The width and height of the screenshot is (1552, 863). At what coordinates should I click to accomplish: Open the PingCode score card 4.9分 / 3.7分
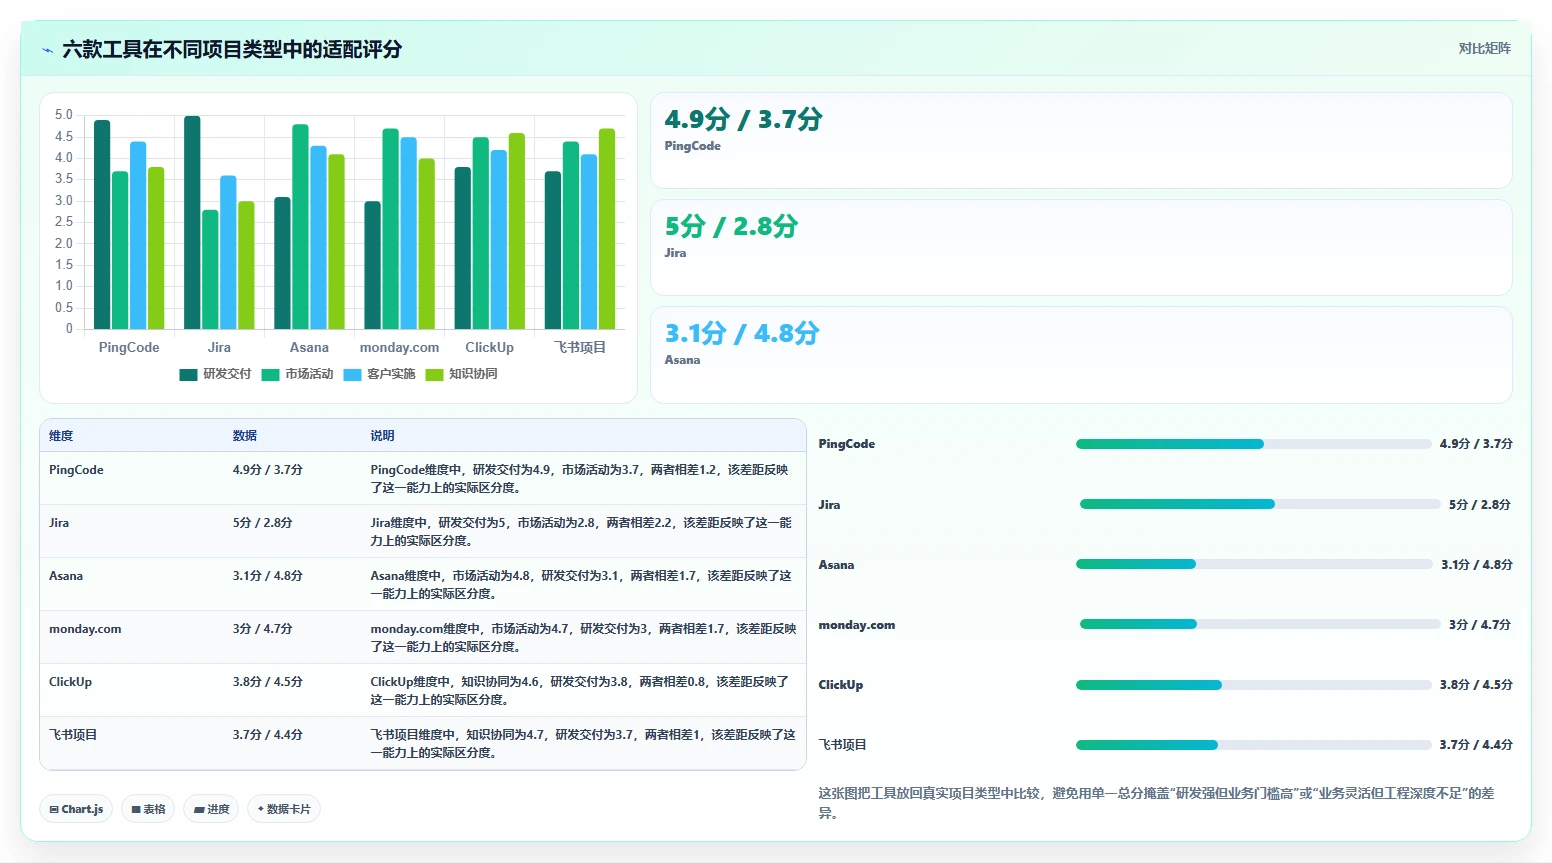click(x=1081, y=141)
